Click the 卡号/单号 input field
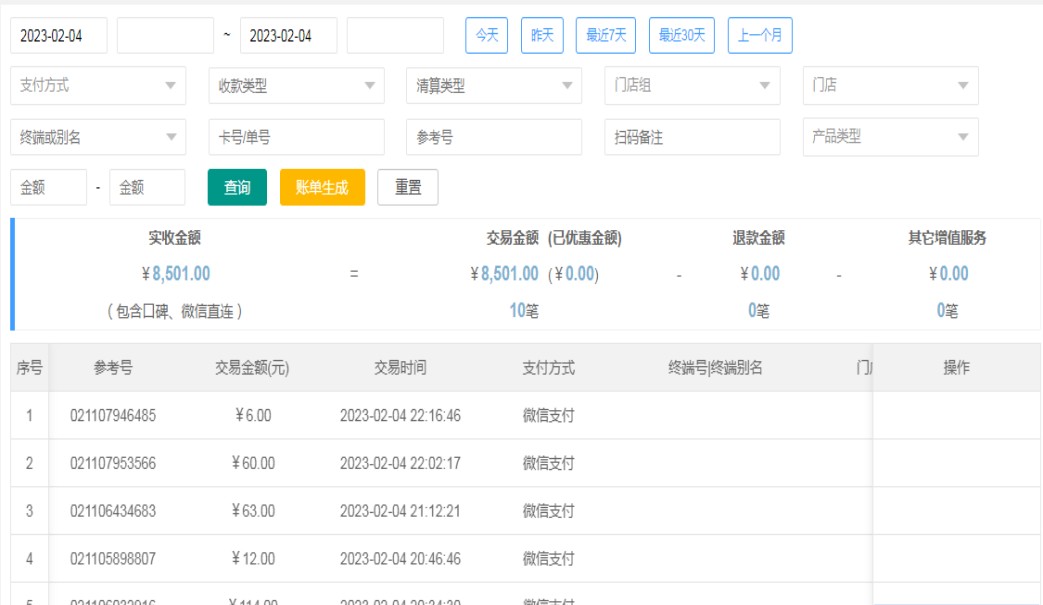This screenshot has width=1043, height=605. (296, 137)
